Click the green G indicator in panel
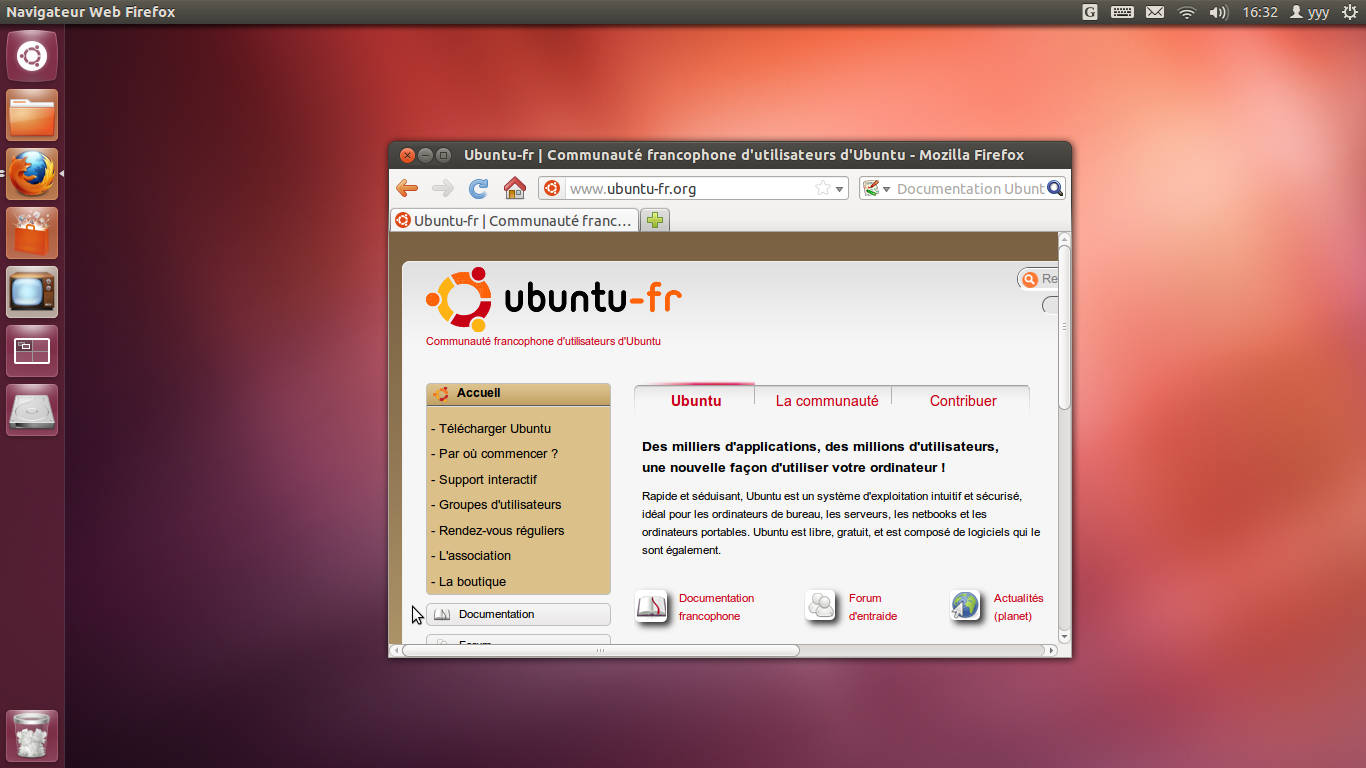Screen dimensions: 1366x768 click(1090, 12)
